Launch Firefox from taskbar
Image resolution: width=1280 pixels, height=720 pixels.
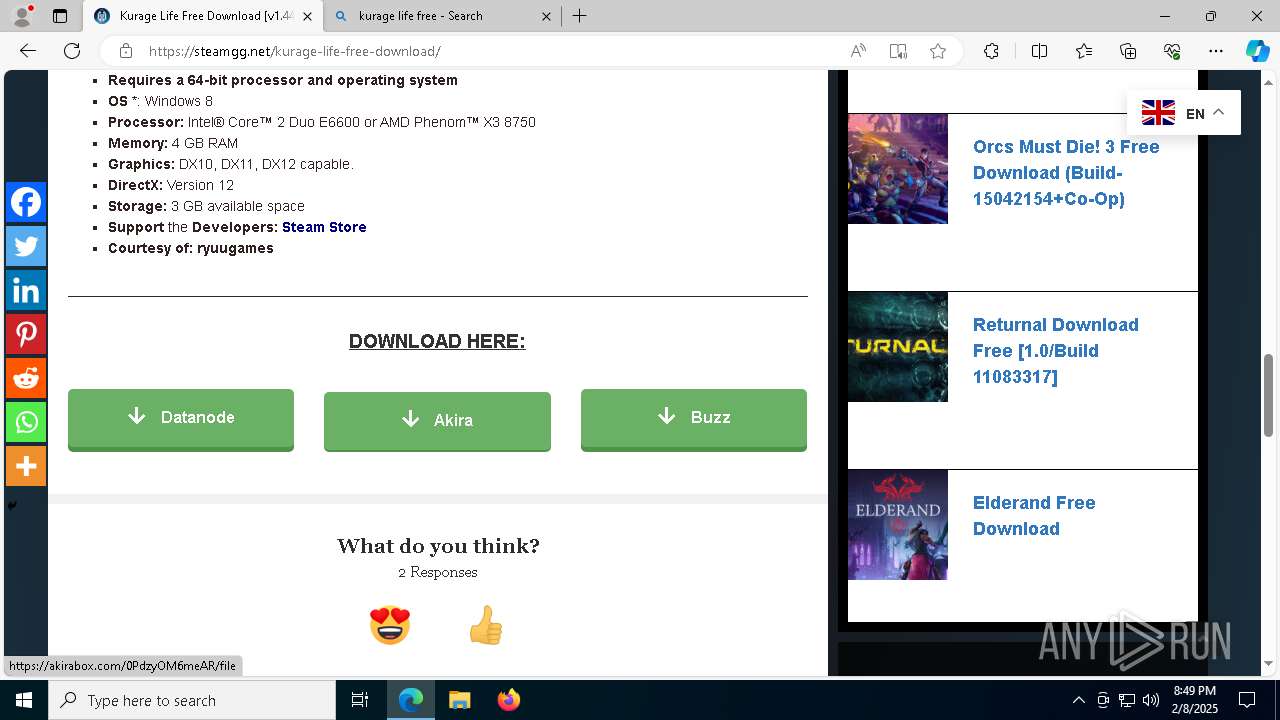point(508,700)
